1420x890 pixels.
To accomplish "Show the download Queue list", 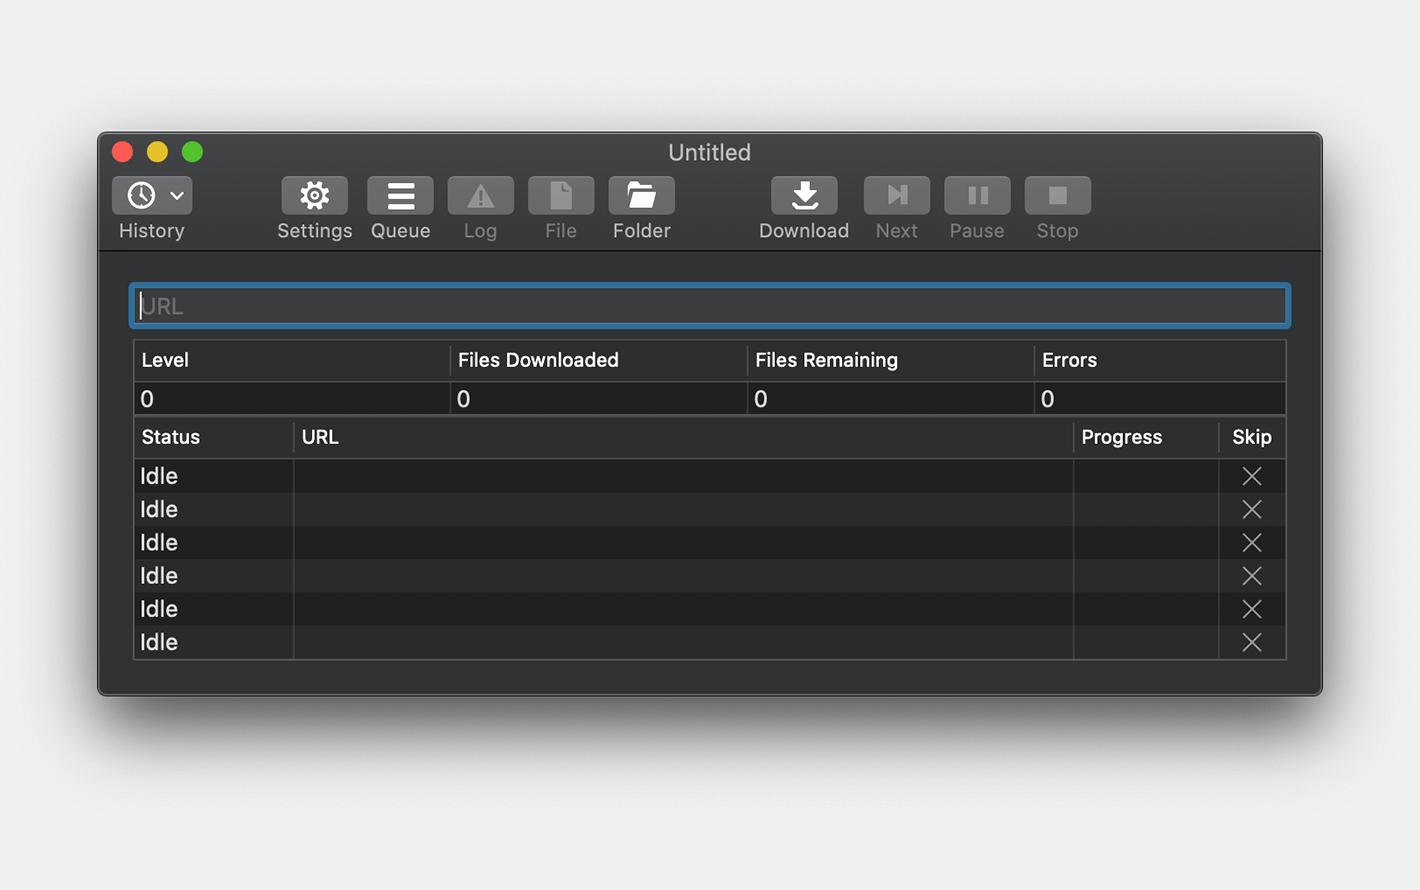I will tap(400, 196).
